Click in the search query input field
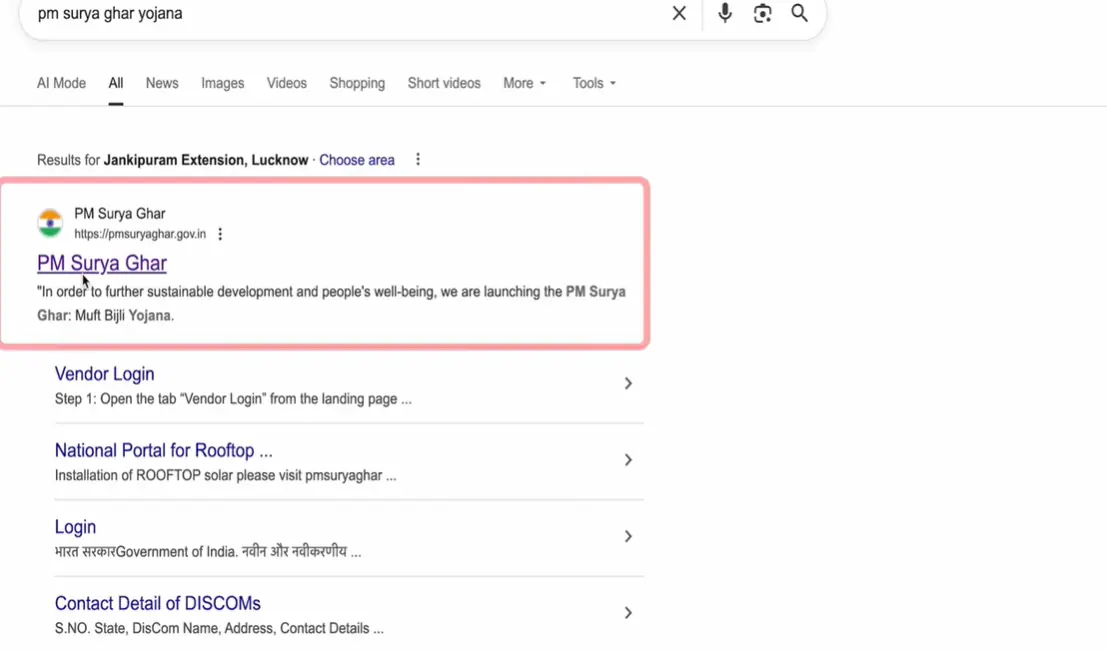 (x=346, y=13)
